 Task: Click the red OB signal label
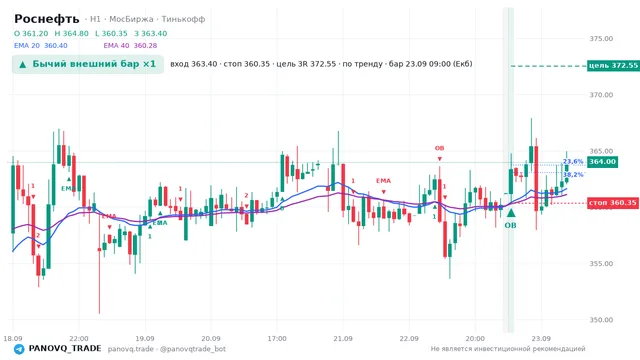(x=440, y=148)
